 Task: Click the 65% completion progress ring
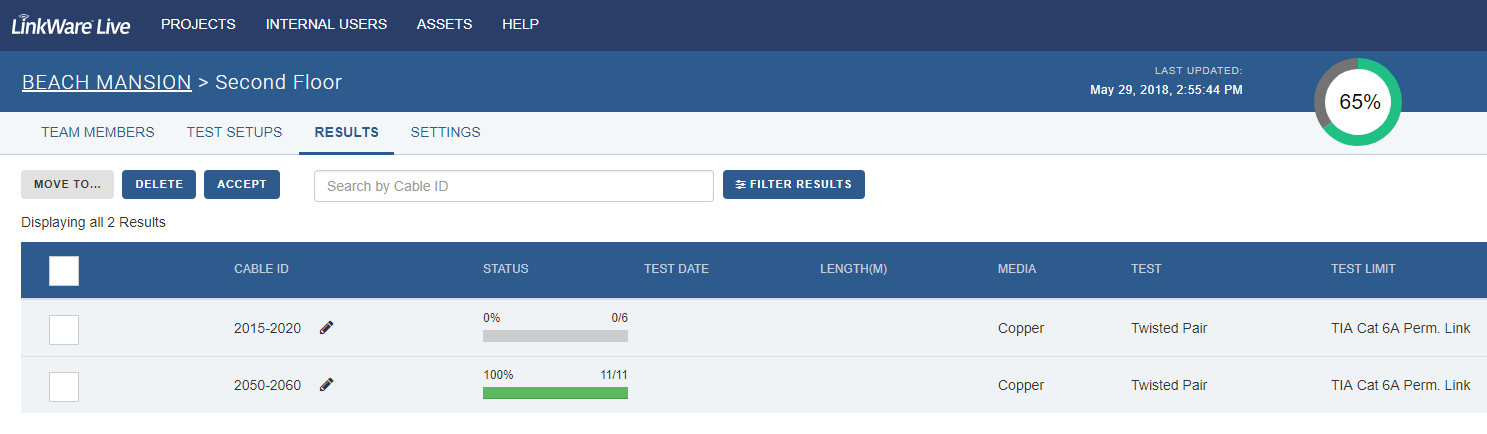[1358, 102]
